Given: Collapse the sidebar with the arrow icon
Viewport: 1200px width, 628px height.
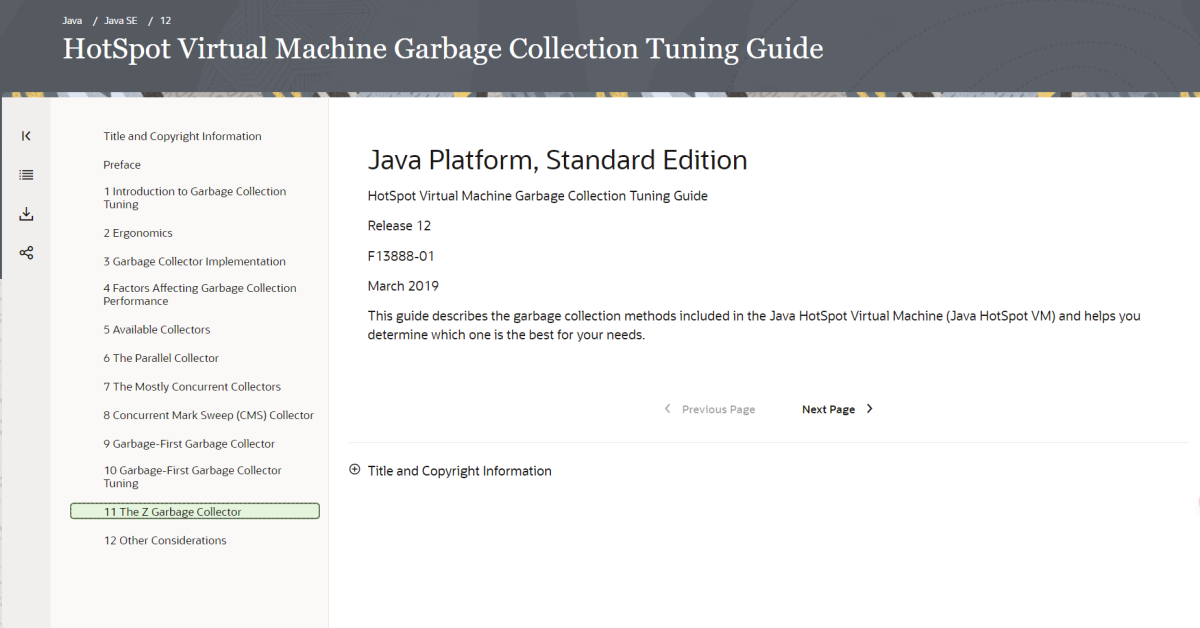Looking at the screenshot, I should (x=26, y=136).
